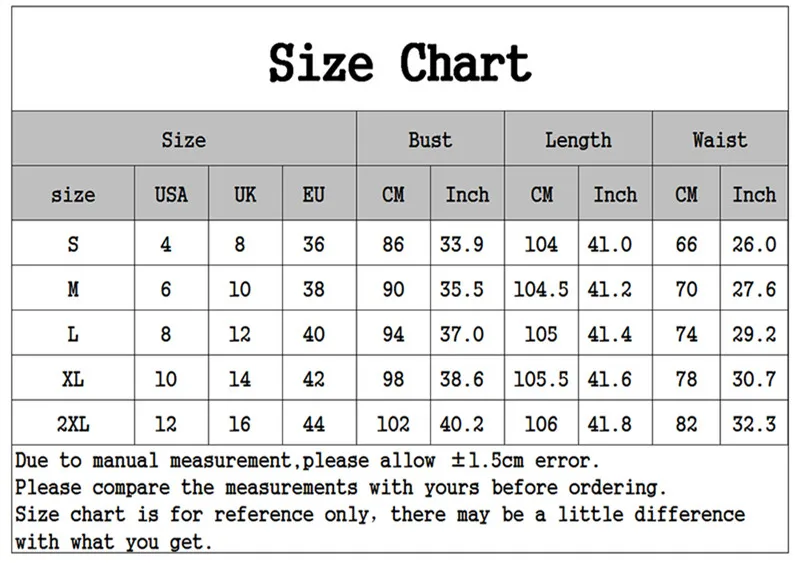Select the EU size 40 cell
795x563 pixels.
click(x=314, y=335)
